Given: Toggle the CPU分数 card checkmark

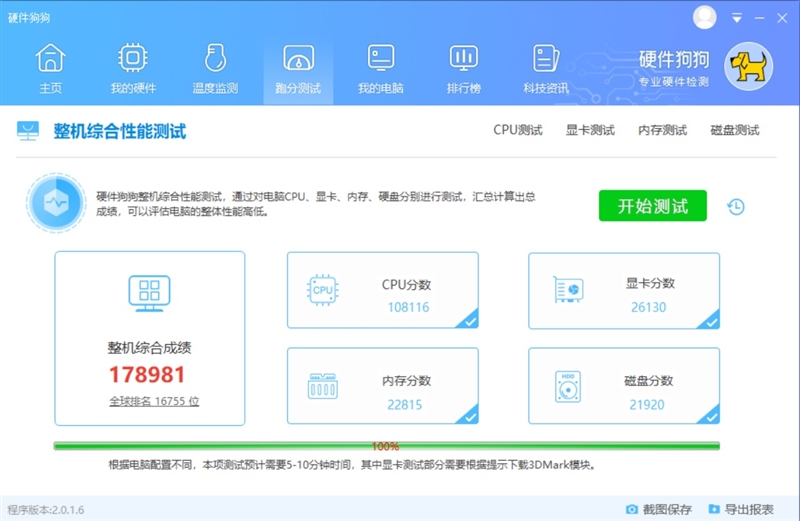Looking at the screenshot, I should coord(469,320).
